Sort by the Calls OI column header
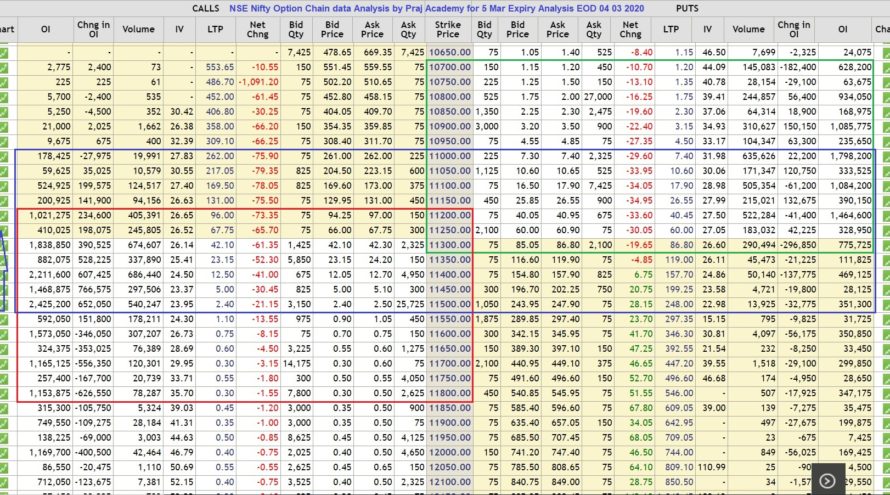 (45, 30)
